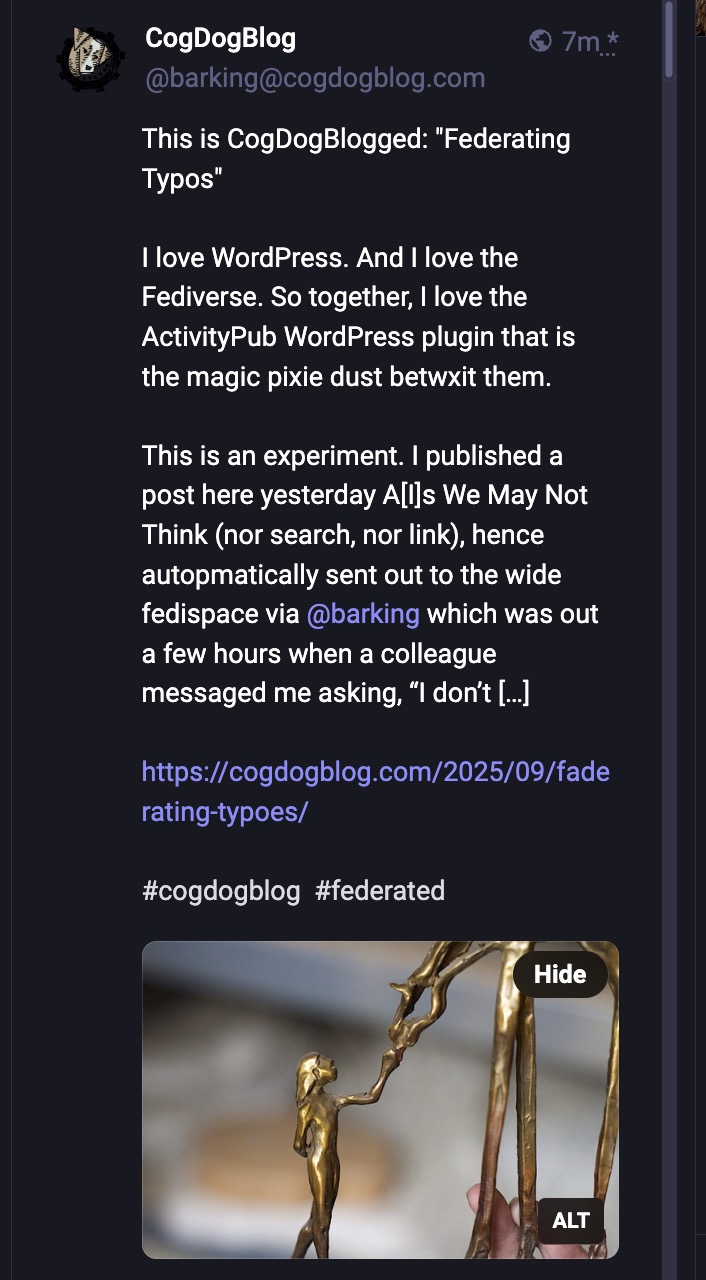Viewport: 706px width, 1280px height.
Task: Click the edited asterisk marker
Action: coord(612,42)
